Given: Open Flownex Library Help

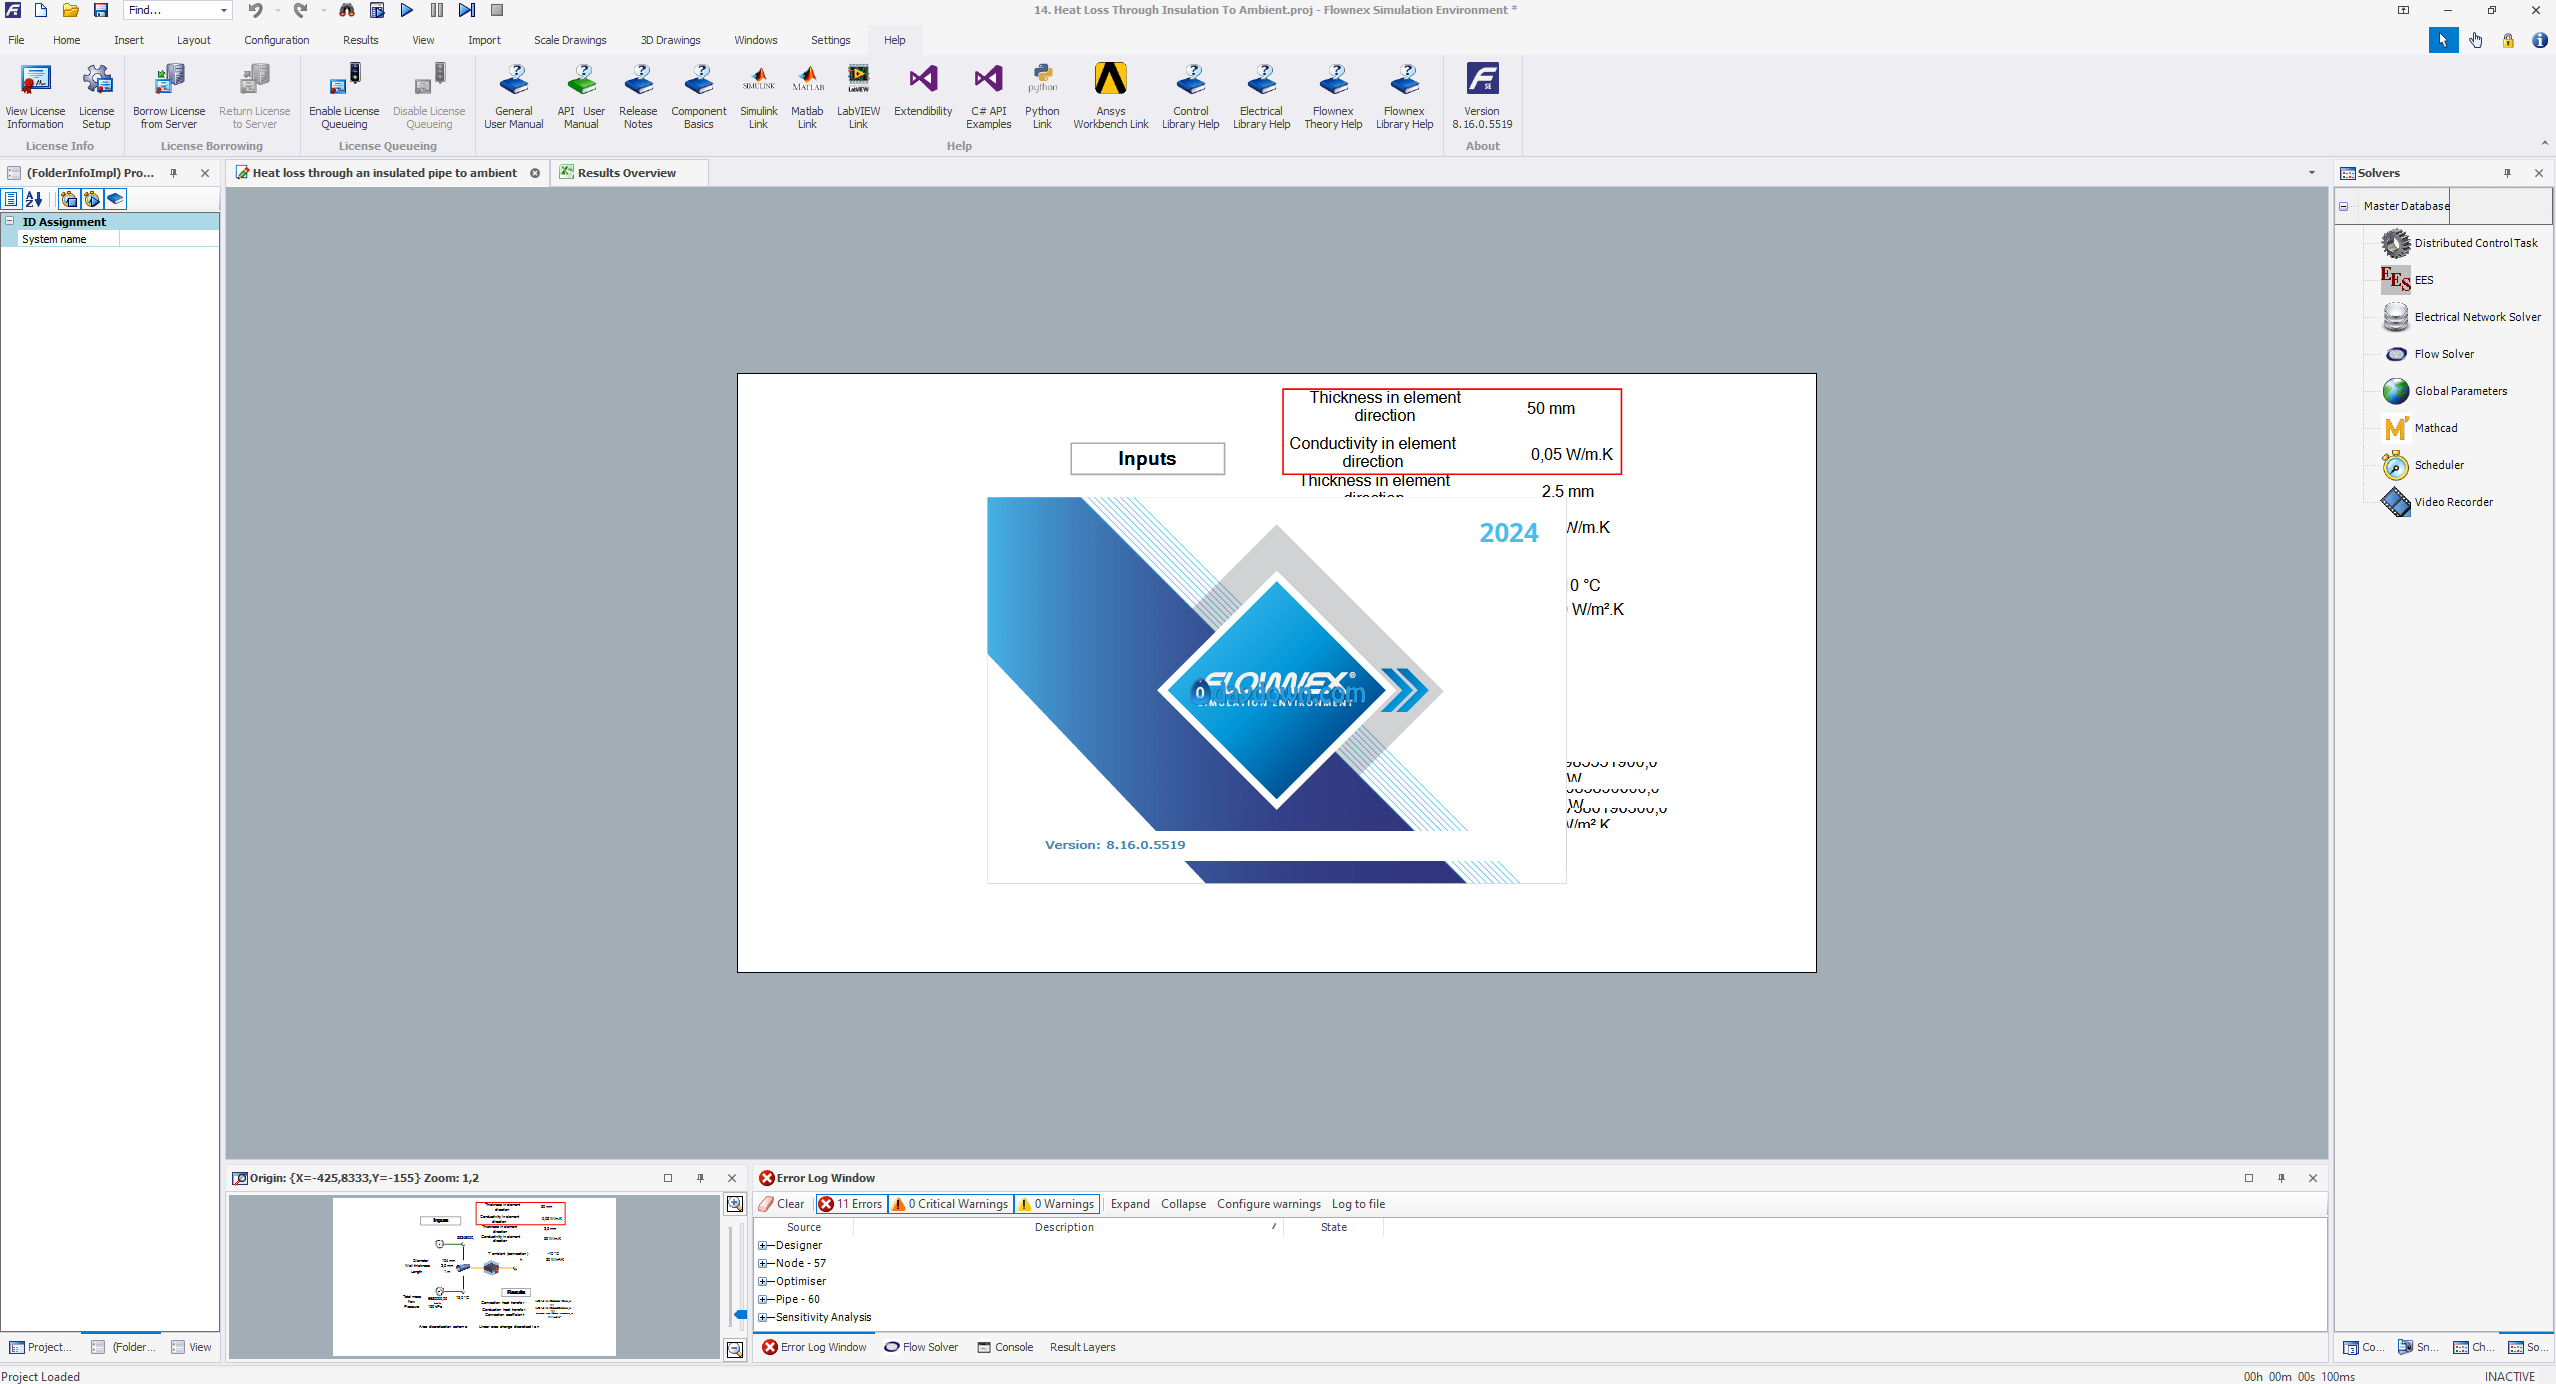Looking at the screenshot, I should [x=1405, y=96].
